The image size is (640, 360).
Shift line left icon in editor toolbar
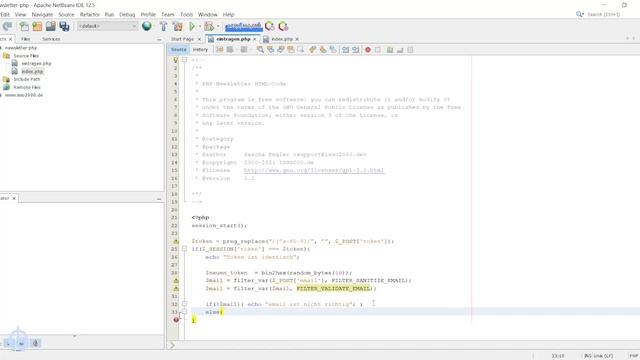click(345, 50)
